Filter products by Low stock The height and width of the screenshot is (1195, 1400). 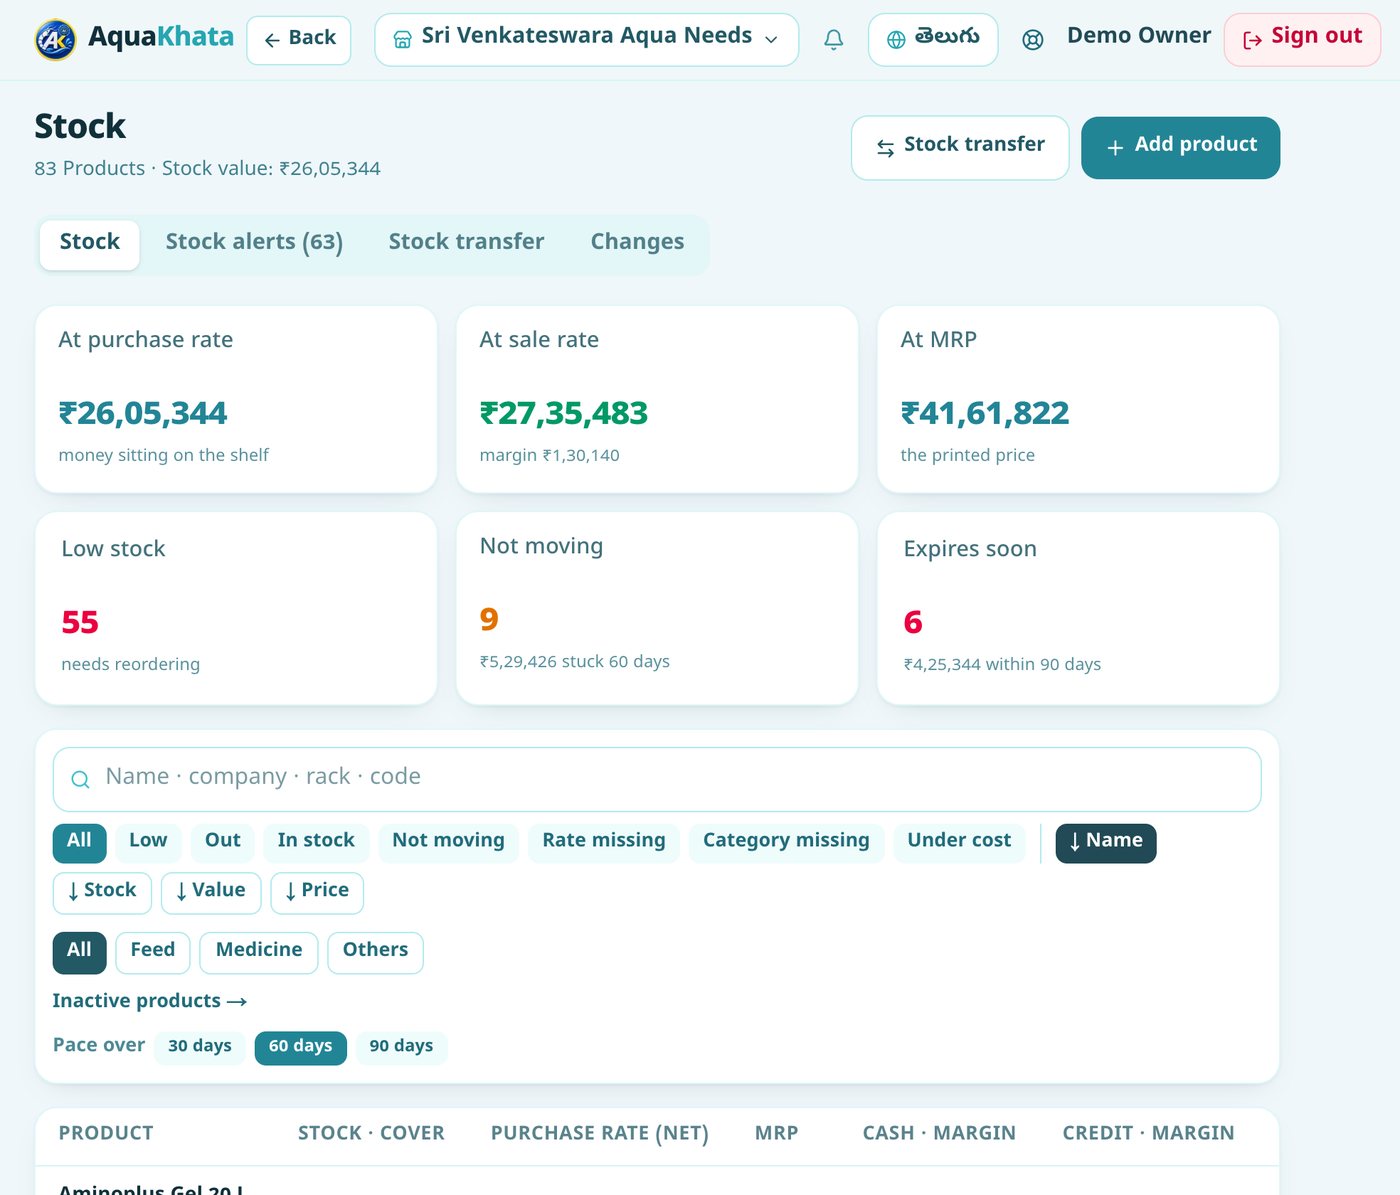148,842
